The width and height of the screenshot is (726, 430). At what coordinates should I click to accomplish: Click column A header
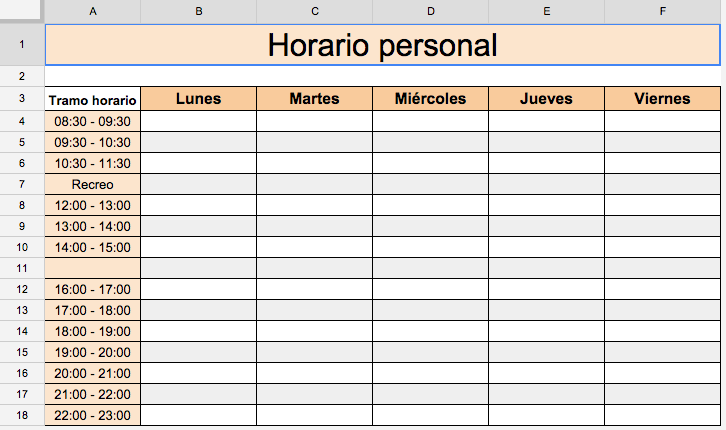click(93, 11)
